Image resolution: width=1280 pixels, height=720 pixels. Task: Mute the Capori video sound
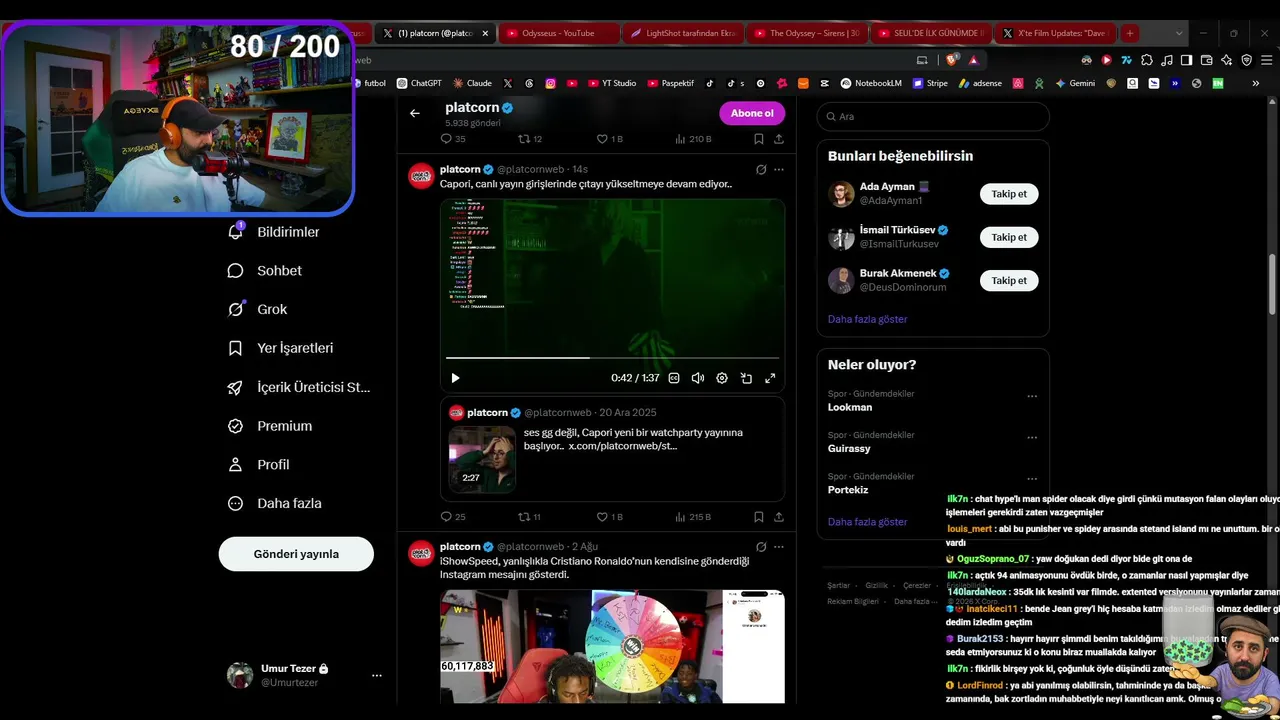coord(698,378)
